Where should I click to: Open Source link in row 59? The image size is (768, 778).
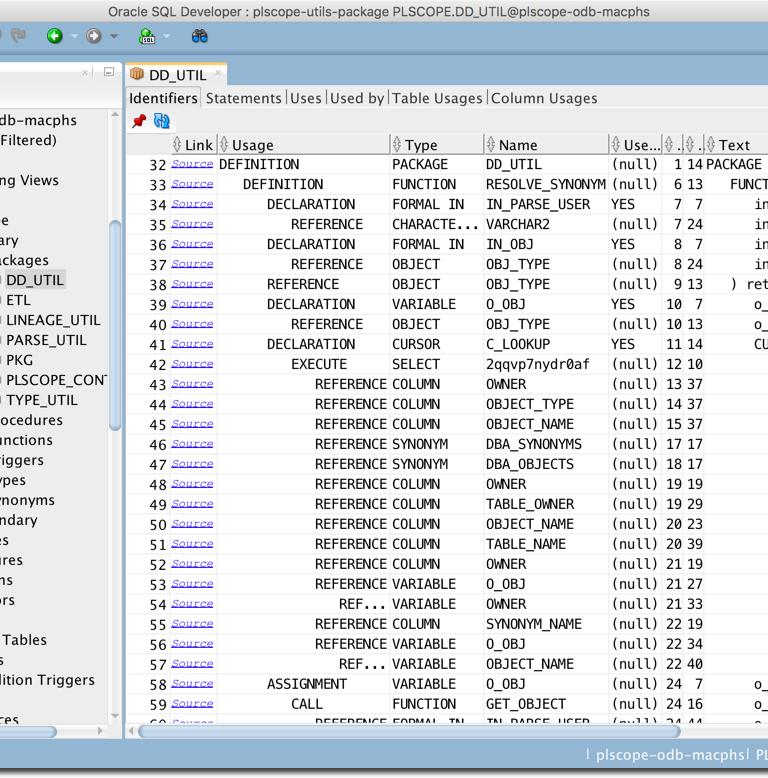point(192,704)
